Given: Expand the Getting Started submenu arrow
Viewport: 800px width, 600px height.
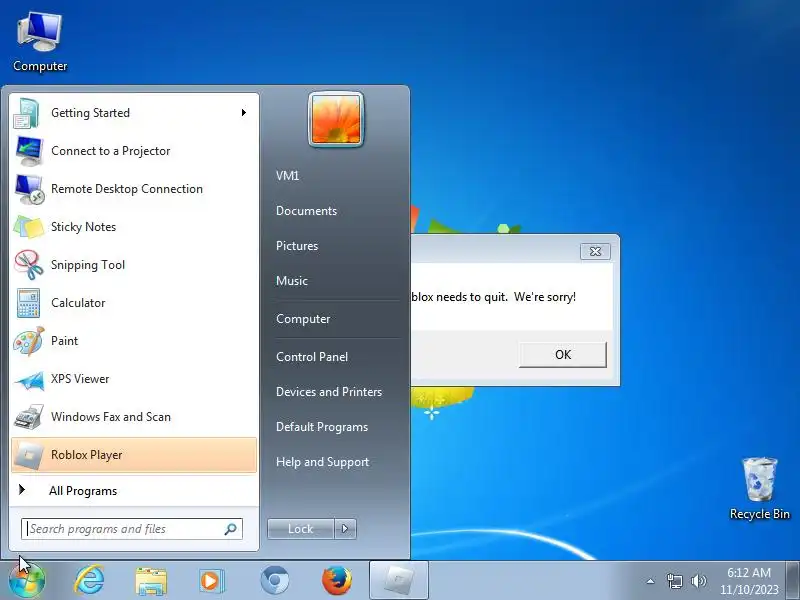Looking at the screenshot, I should [x=244, y=113].
